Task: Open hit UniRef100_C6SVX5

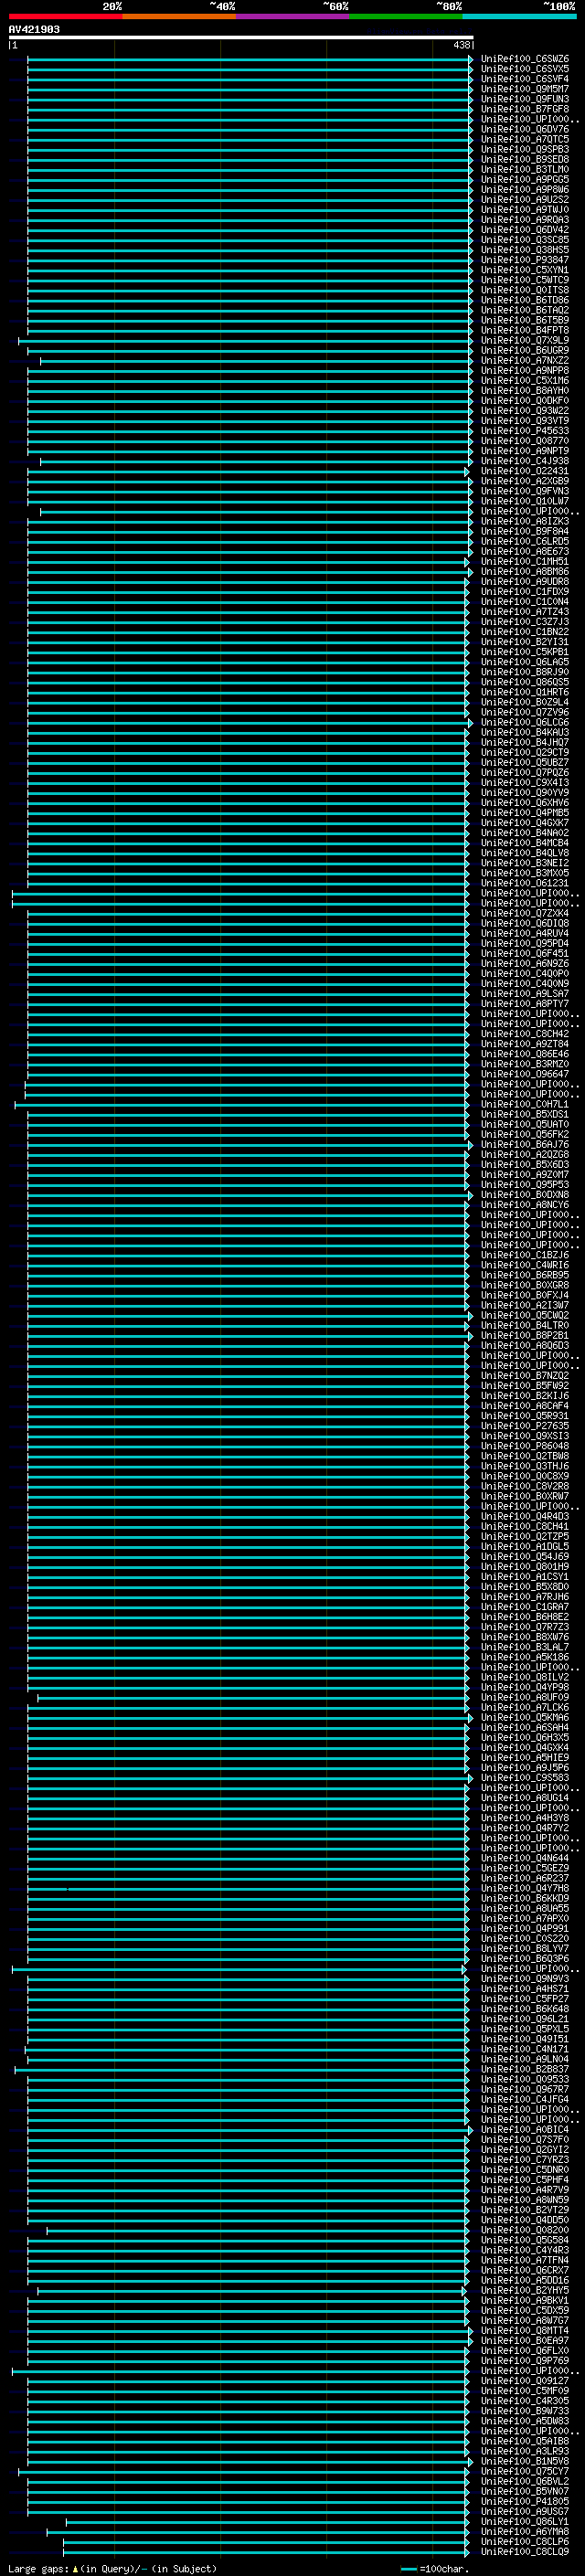Action: [525, 69]
